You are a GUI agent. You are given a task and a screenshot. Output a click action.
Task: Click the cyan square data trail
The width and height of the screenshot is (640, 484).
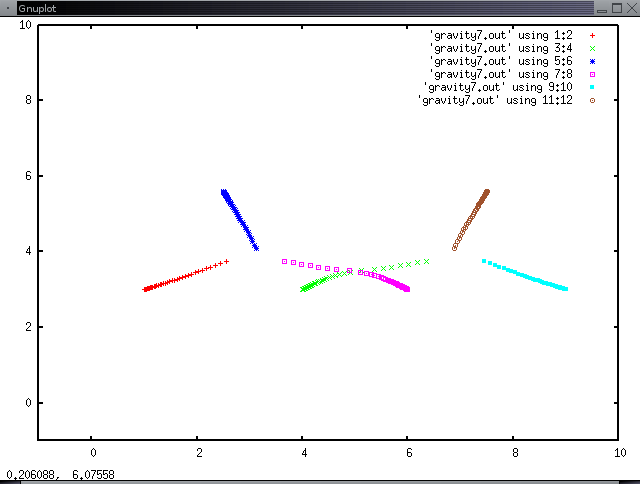[524, 275]
